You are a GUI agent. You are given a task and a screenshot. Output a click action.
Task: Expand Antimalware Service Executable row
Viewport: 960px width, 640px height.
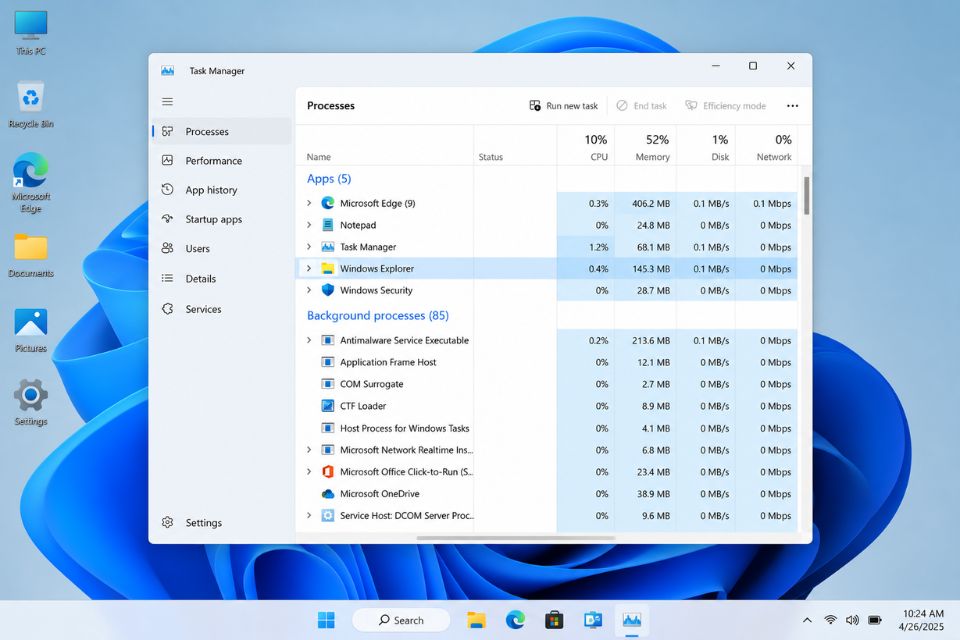[309, 340]
